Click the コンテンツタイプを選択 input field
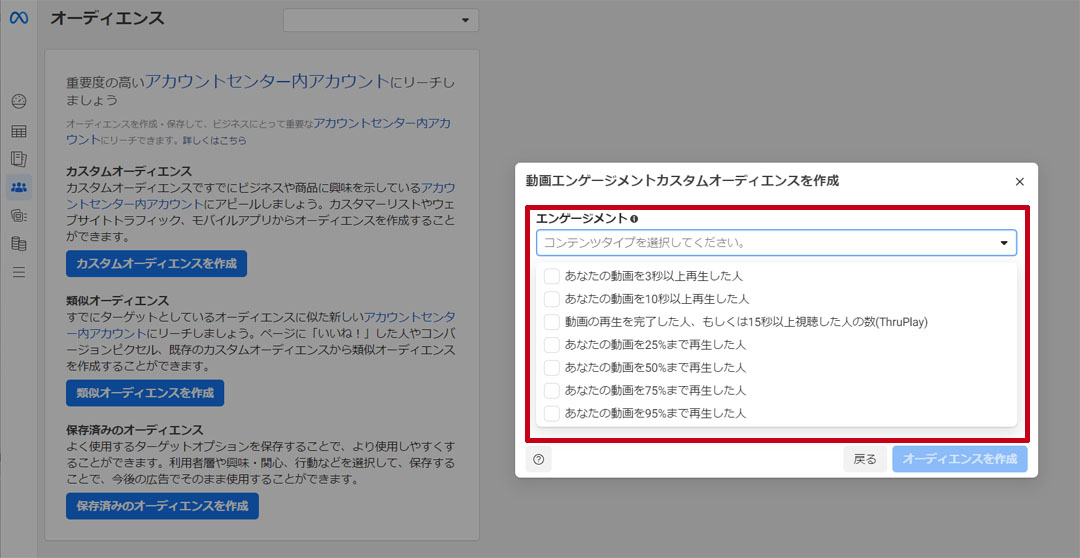1080x558 pixels. pyautogui.click(x=760, y=243)
